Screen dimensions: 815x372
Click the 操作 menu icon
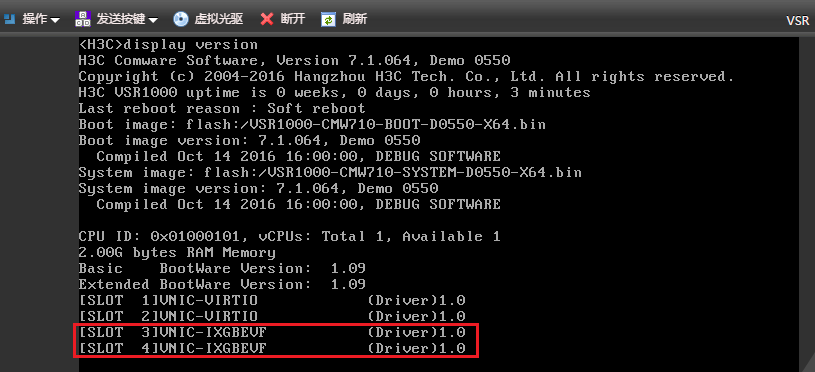tap(10, 19)
